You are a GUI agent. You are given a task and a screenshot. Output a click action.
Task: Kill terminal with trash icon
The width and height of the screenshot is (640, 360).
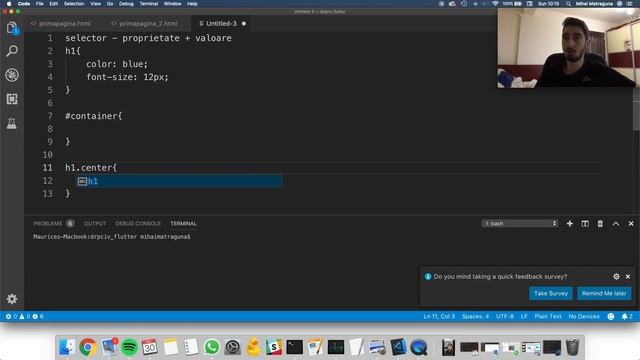[600, 224]
